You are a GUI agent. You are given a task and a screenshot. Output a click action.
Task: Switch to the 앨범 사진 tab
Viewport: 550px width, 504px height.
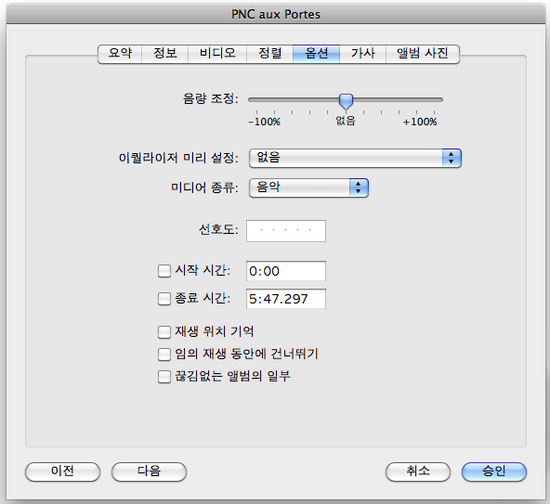click(x=422, y=53)
